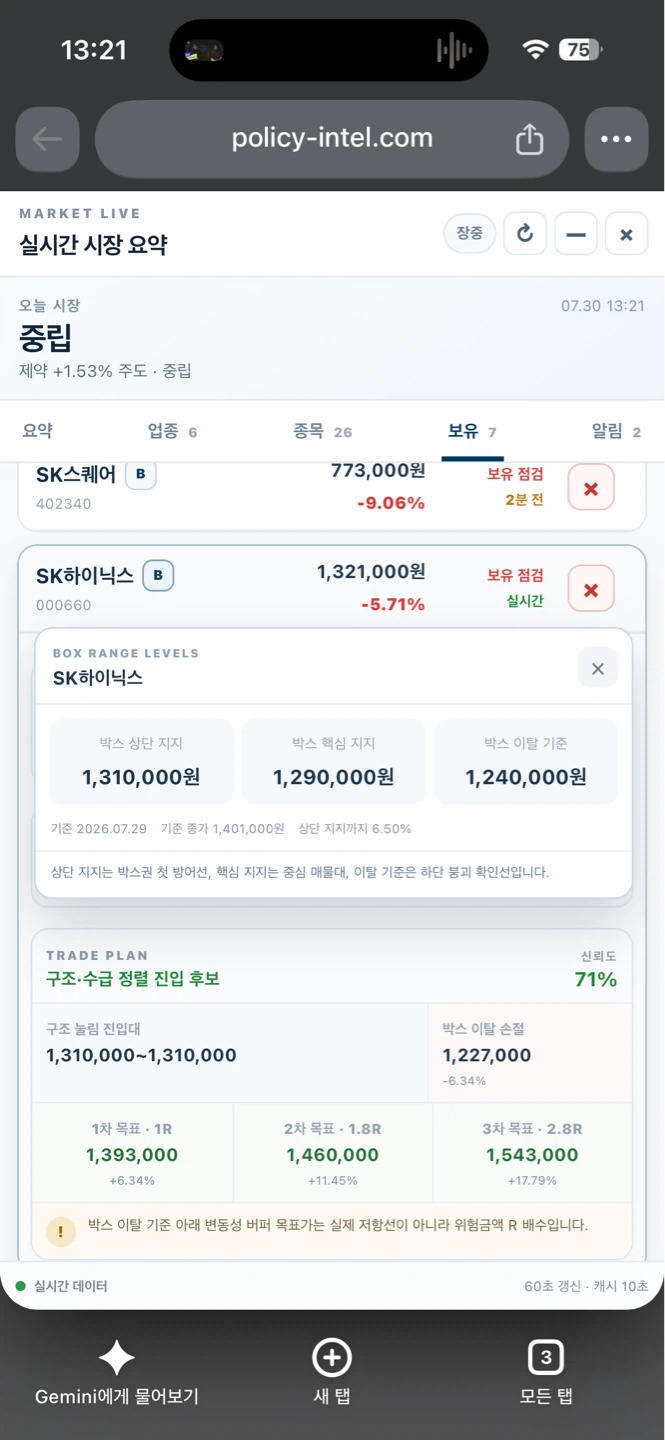This screenshot has height=1440, width=665.
Task: Ask Gemini via Gemini에게 물어보기 button
Action: click(x=117, y=1374)
